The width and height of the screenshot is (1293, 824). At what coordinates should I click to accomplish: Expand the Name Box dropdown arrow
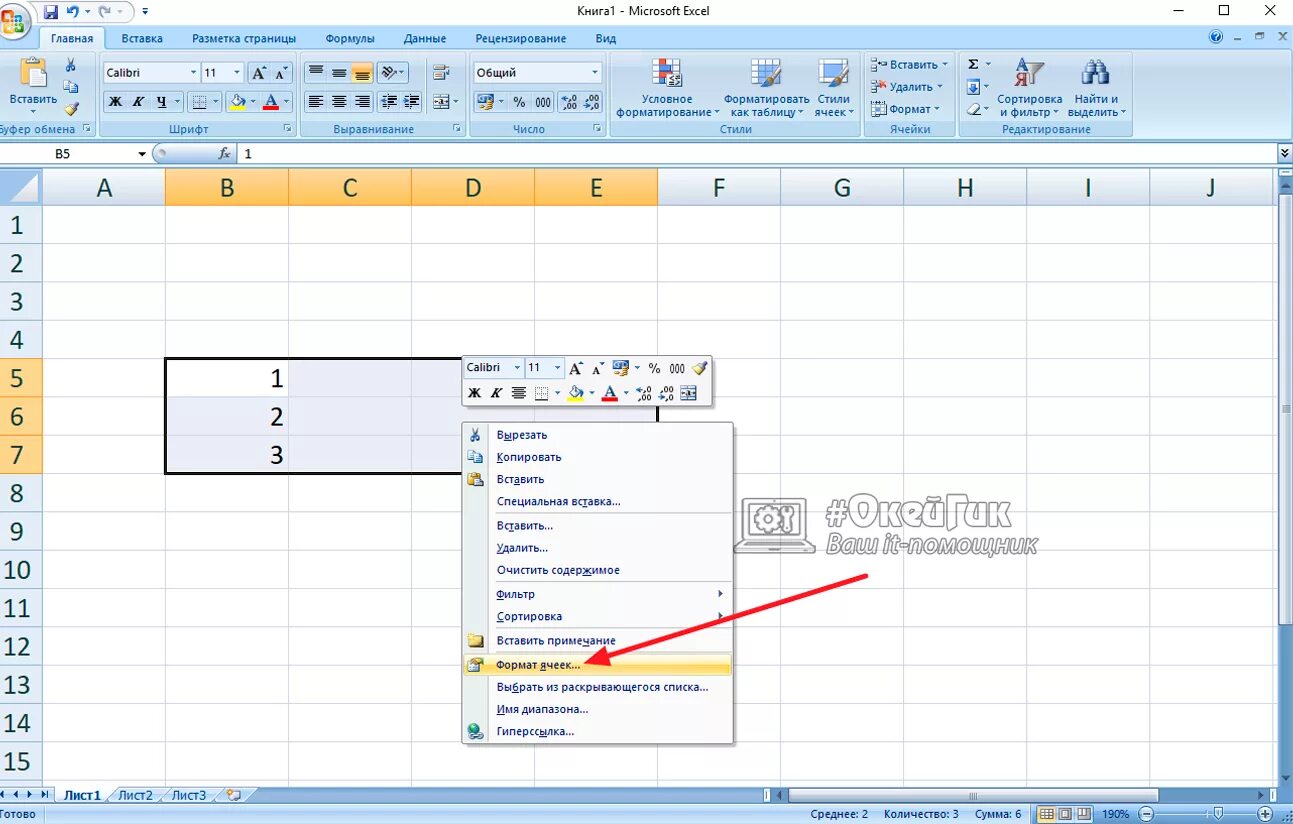point(141,154)
